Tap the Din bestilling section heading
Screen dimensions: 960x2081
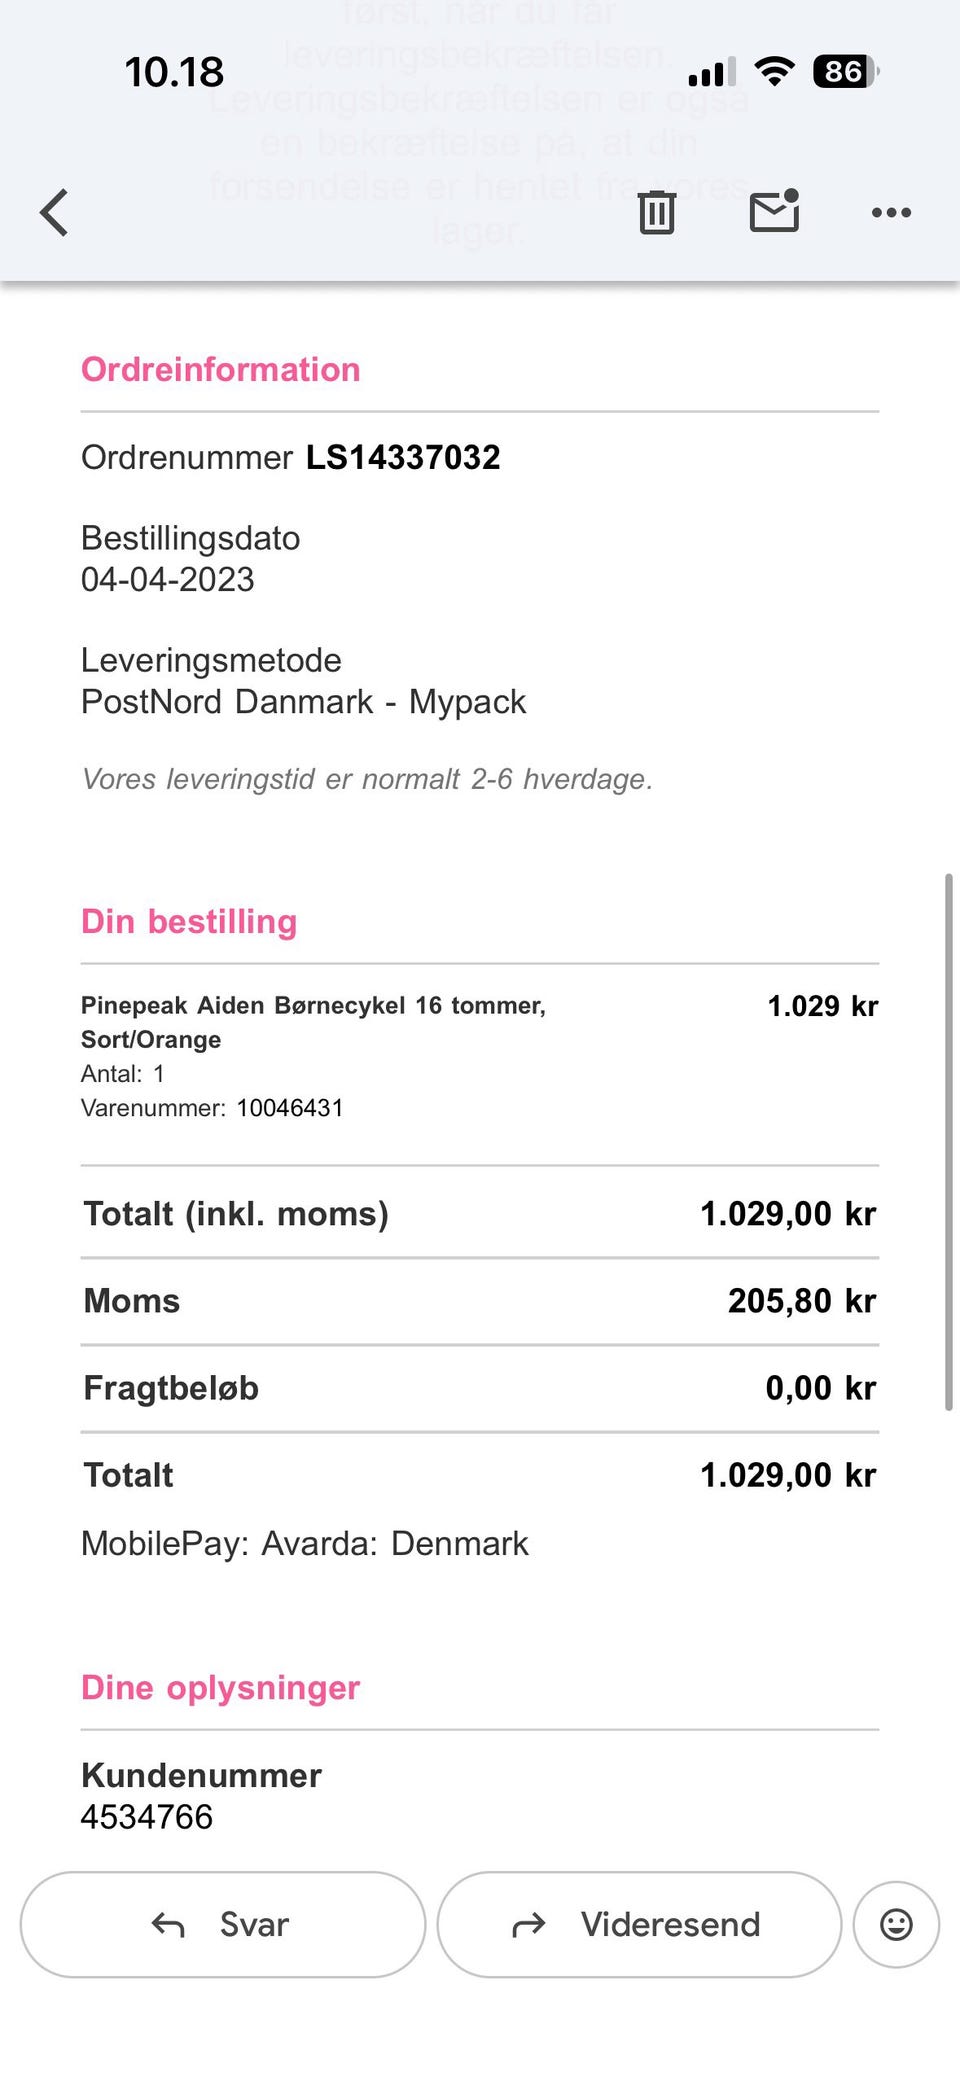(189, 921)
